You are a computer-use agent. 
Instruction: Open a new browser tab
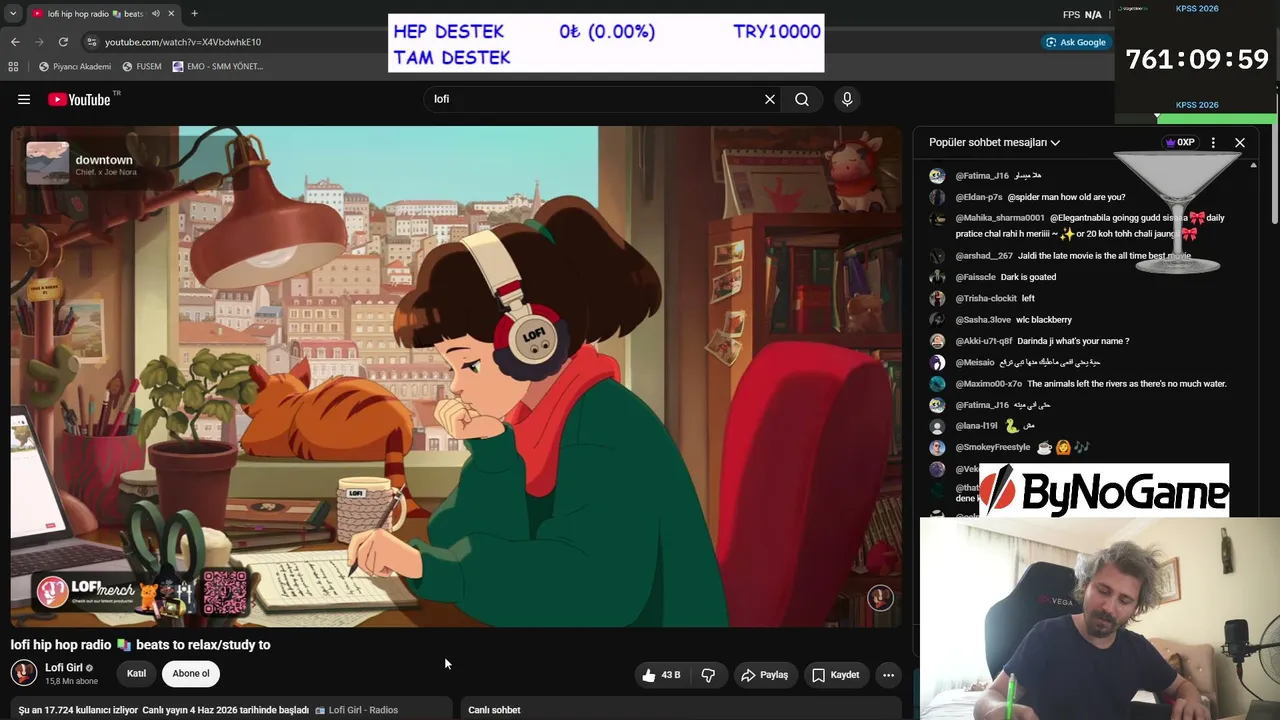click(194, 14)
